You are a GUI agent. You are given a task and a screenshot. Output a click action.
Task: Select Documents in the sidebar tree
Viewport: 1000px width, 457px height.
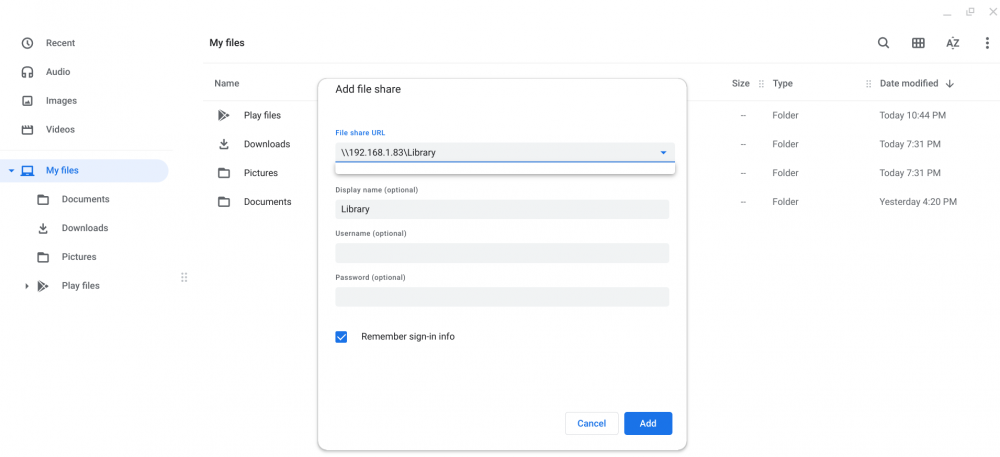point(85,199)
